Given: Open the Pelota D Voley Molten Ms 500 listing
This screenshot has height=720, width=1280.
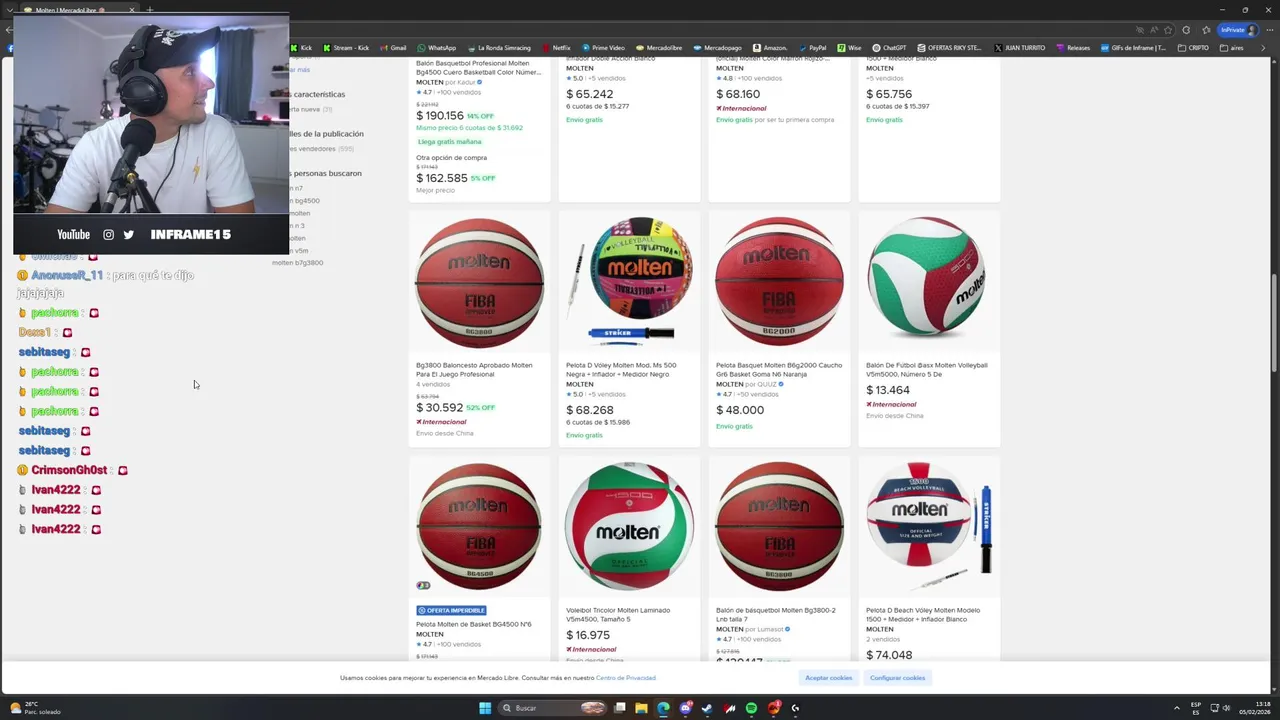Looking at the screenshot, I should pyautogui.click(x=621, y=370).
